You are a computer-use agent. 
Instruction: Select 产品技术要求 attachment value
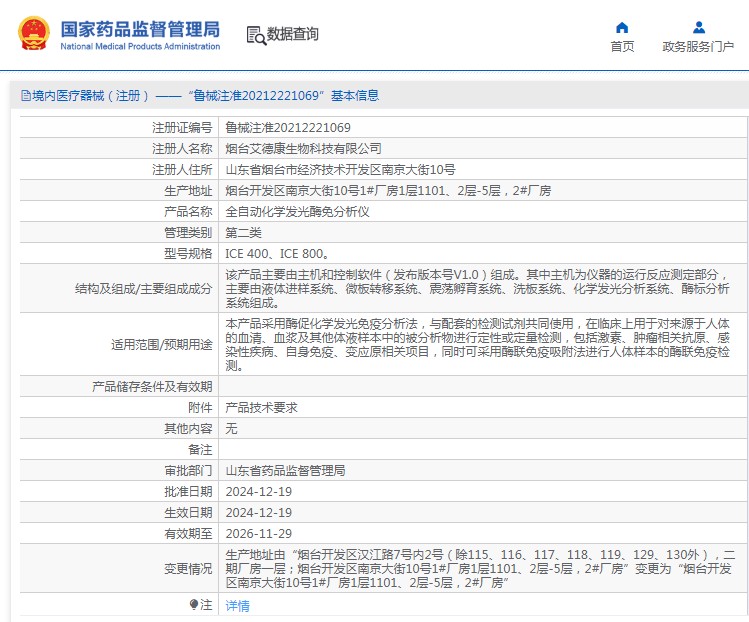(261, 408)
